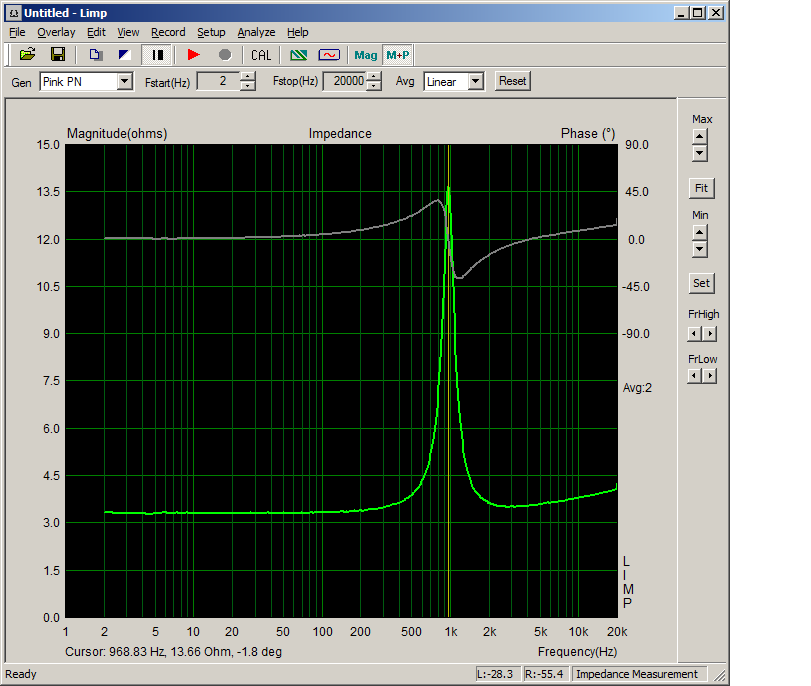811x686 pixels.
Task: Click the Fstop(Hz) value field
Action: 345,81
